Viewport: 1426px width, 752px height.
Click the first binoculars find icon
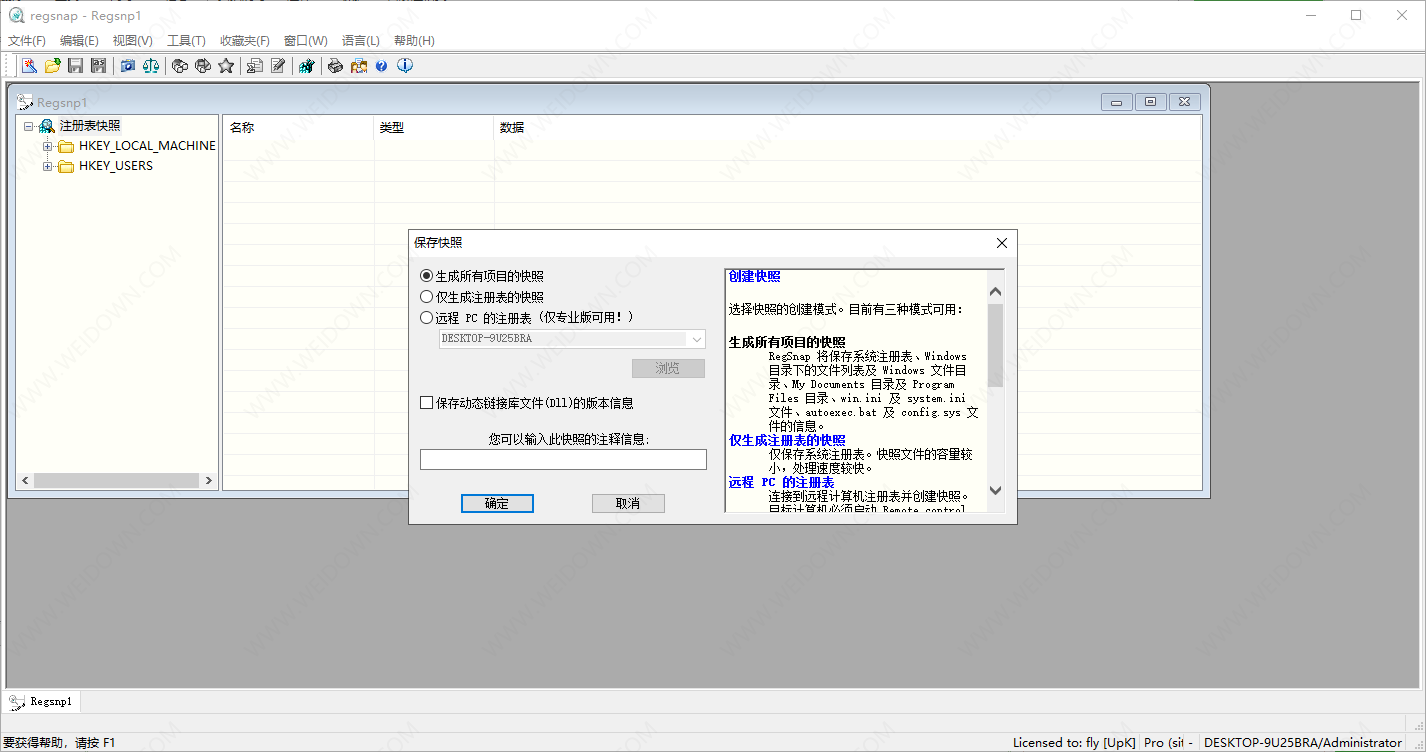click(x=180, y=66)
